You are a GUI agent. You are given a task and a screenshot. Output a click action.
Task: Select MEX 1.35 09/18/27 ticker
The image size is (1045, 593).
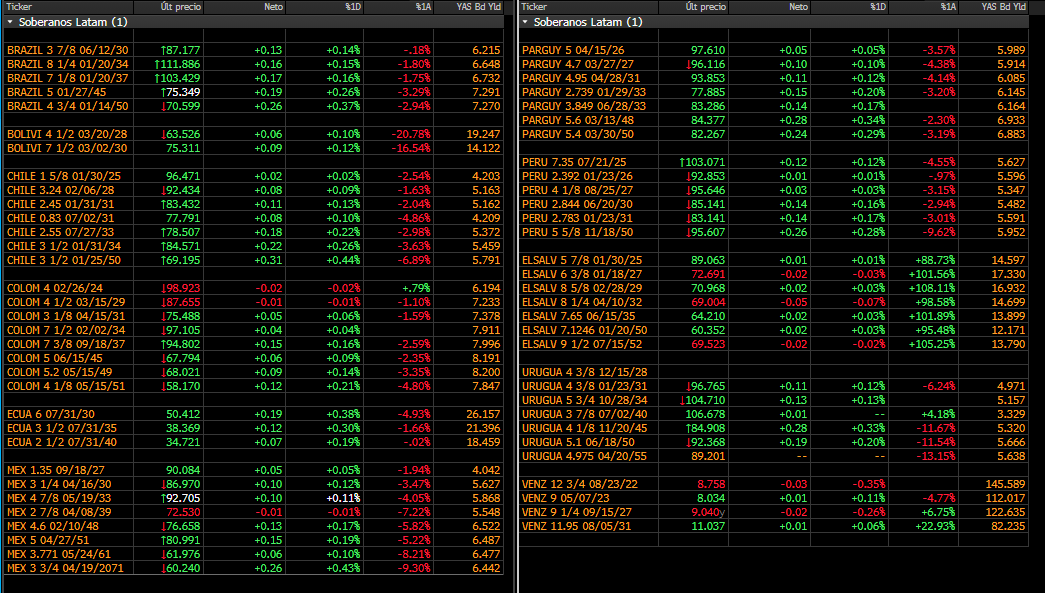[55, 470]
